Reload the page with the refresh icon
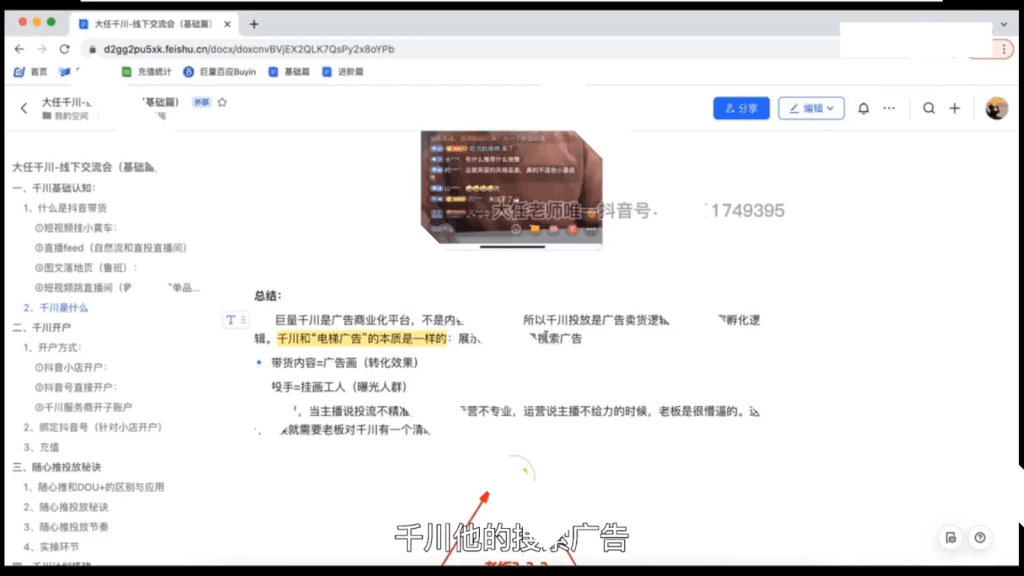Screen dimensions: 1024x576 [64, 49]
